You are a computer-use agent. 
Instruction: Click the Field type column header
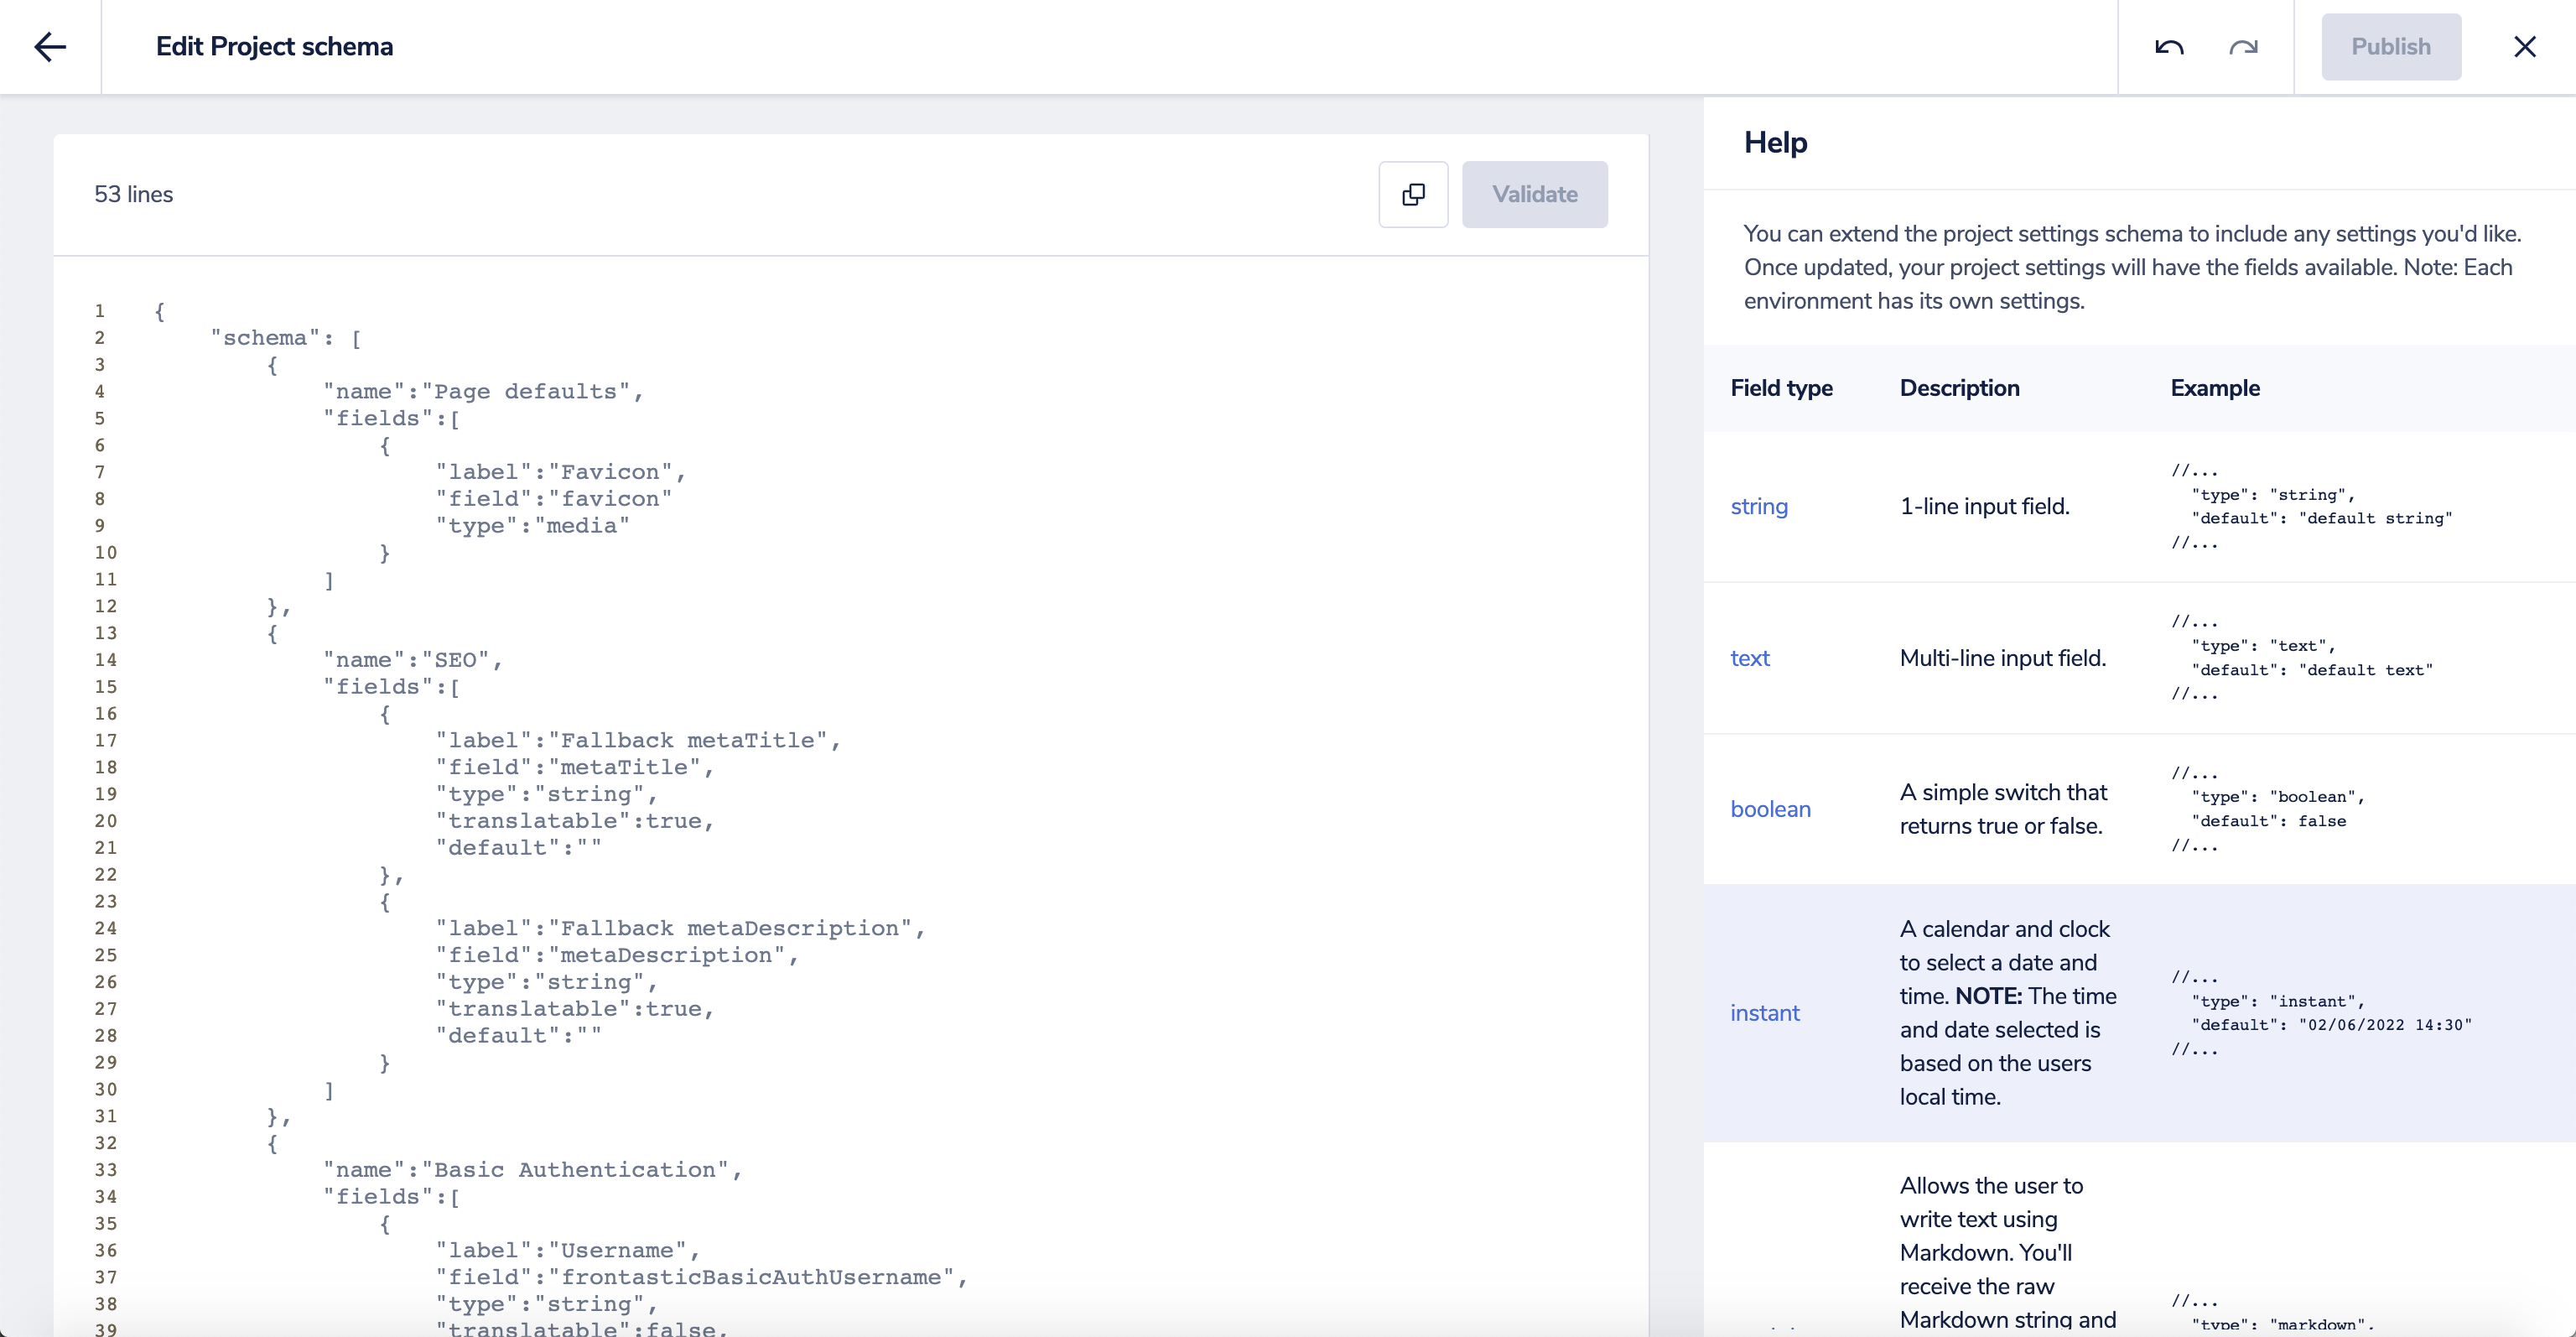tap(1781, 388)
